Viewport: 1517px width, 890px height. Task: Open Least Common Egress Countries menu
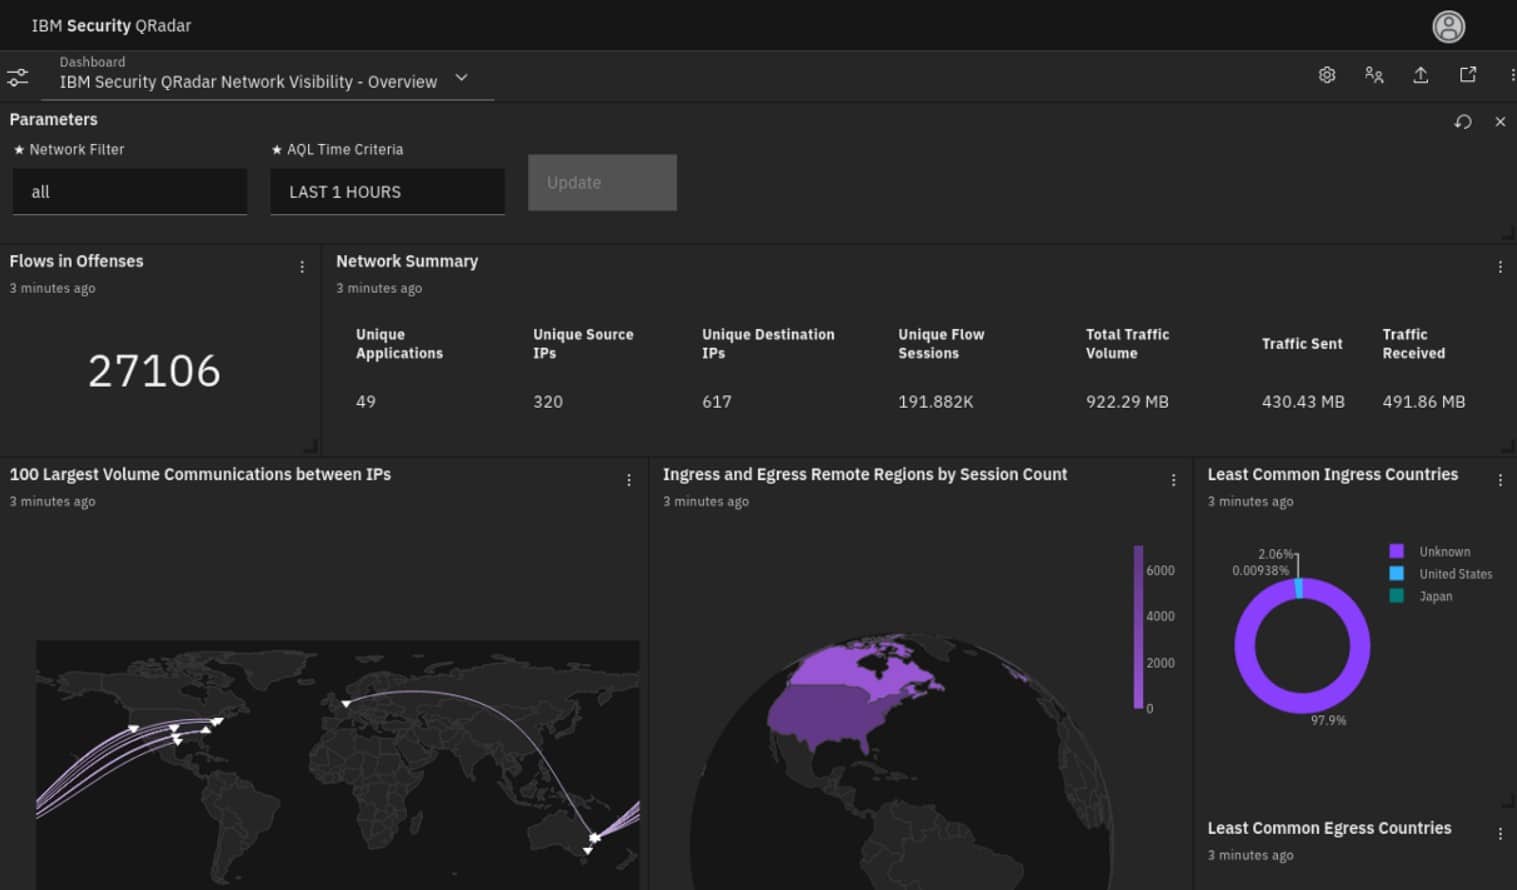[x=1500, y=834]
